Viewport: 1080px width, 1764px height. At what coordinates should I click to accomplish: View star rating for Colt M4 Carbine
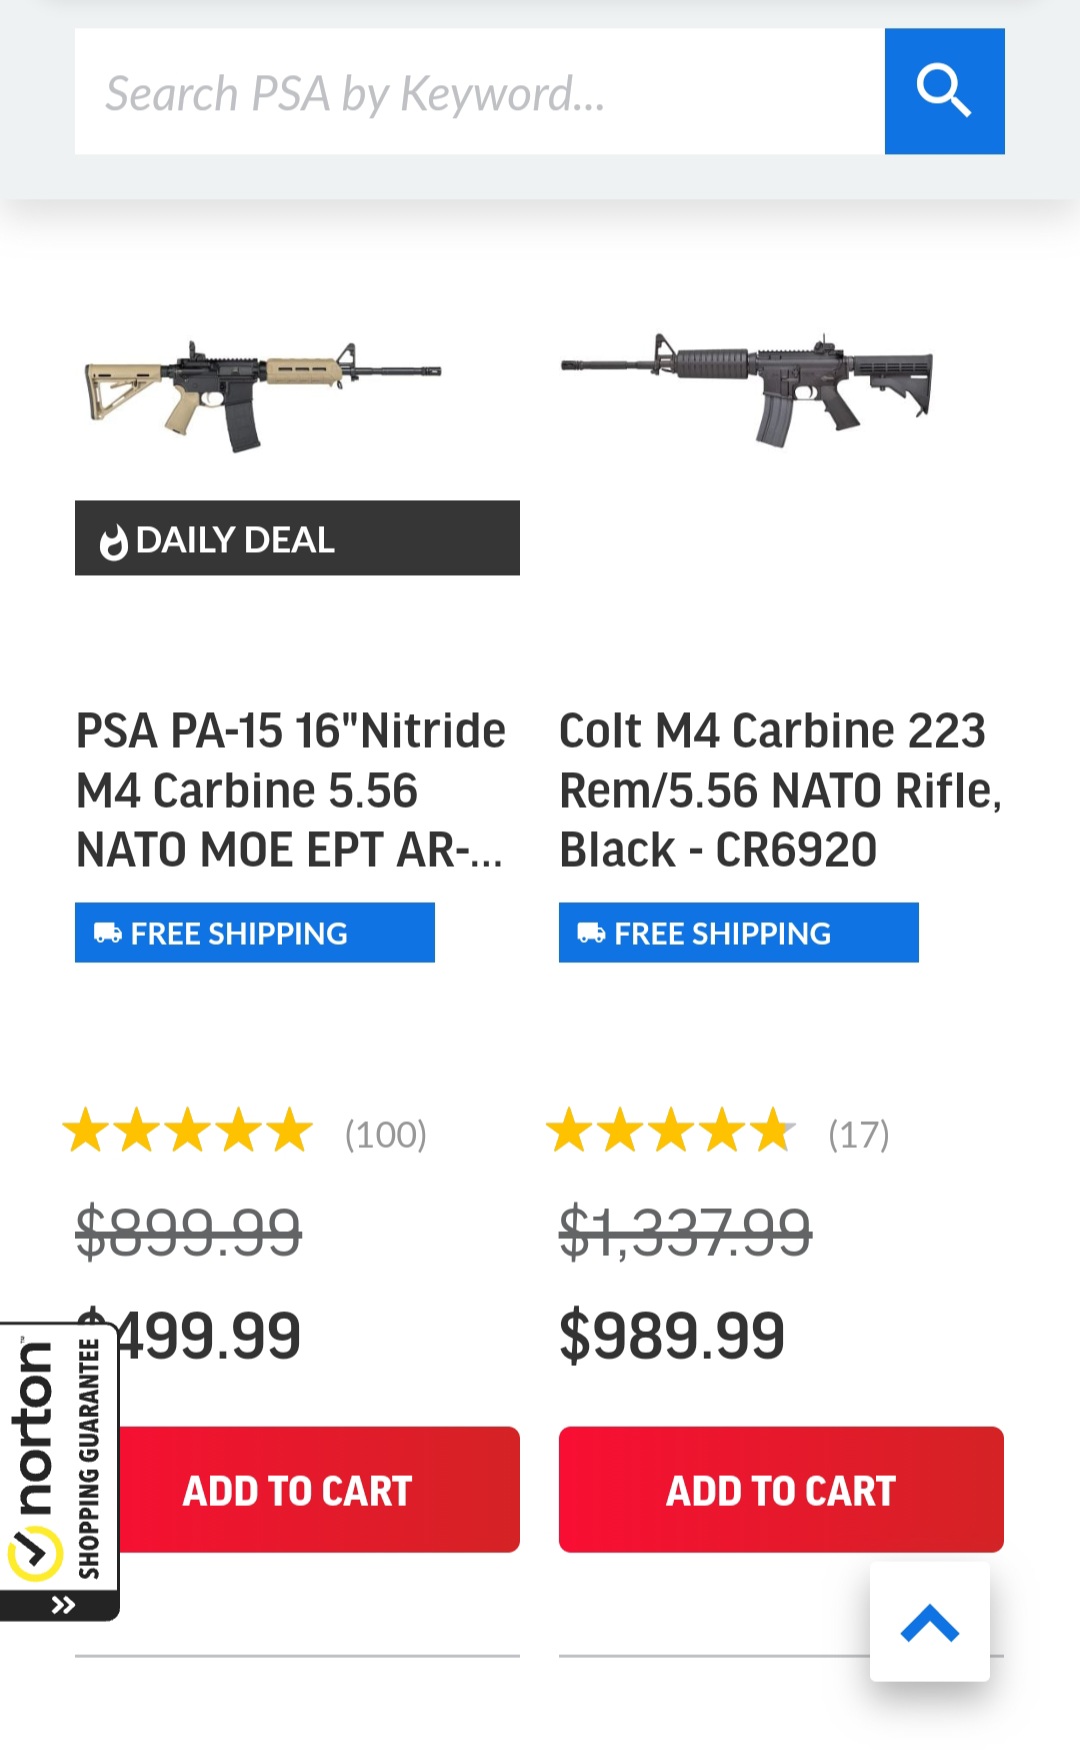click(x=671, y=1132)
